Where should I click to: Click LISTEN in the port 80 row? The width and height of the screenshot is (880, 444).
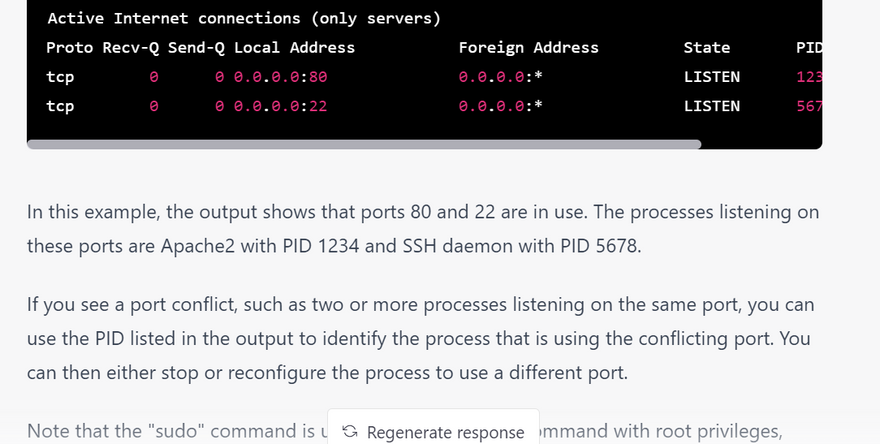point(712,76)
